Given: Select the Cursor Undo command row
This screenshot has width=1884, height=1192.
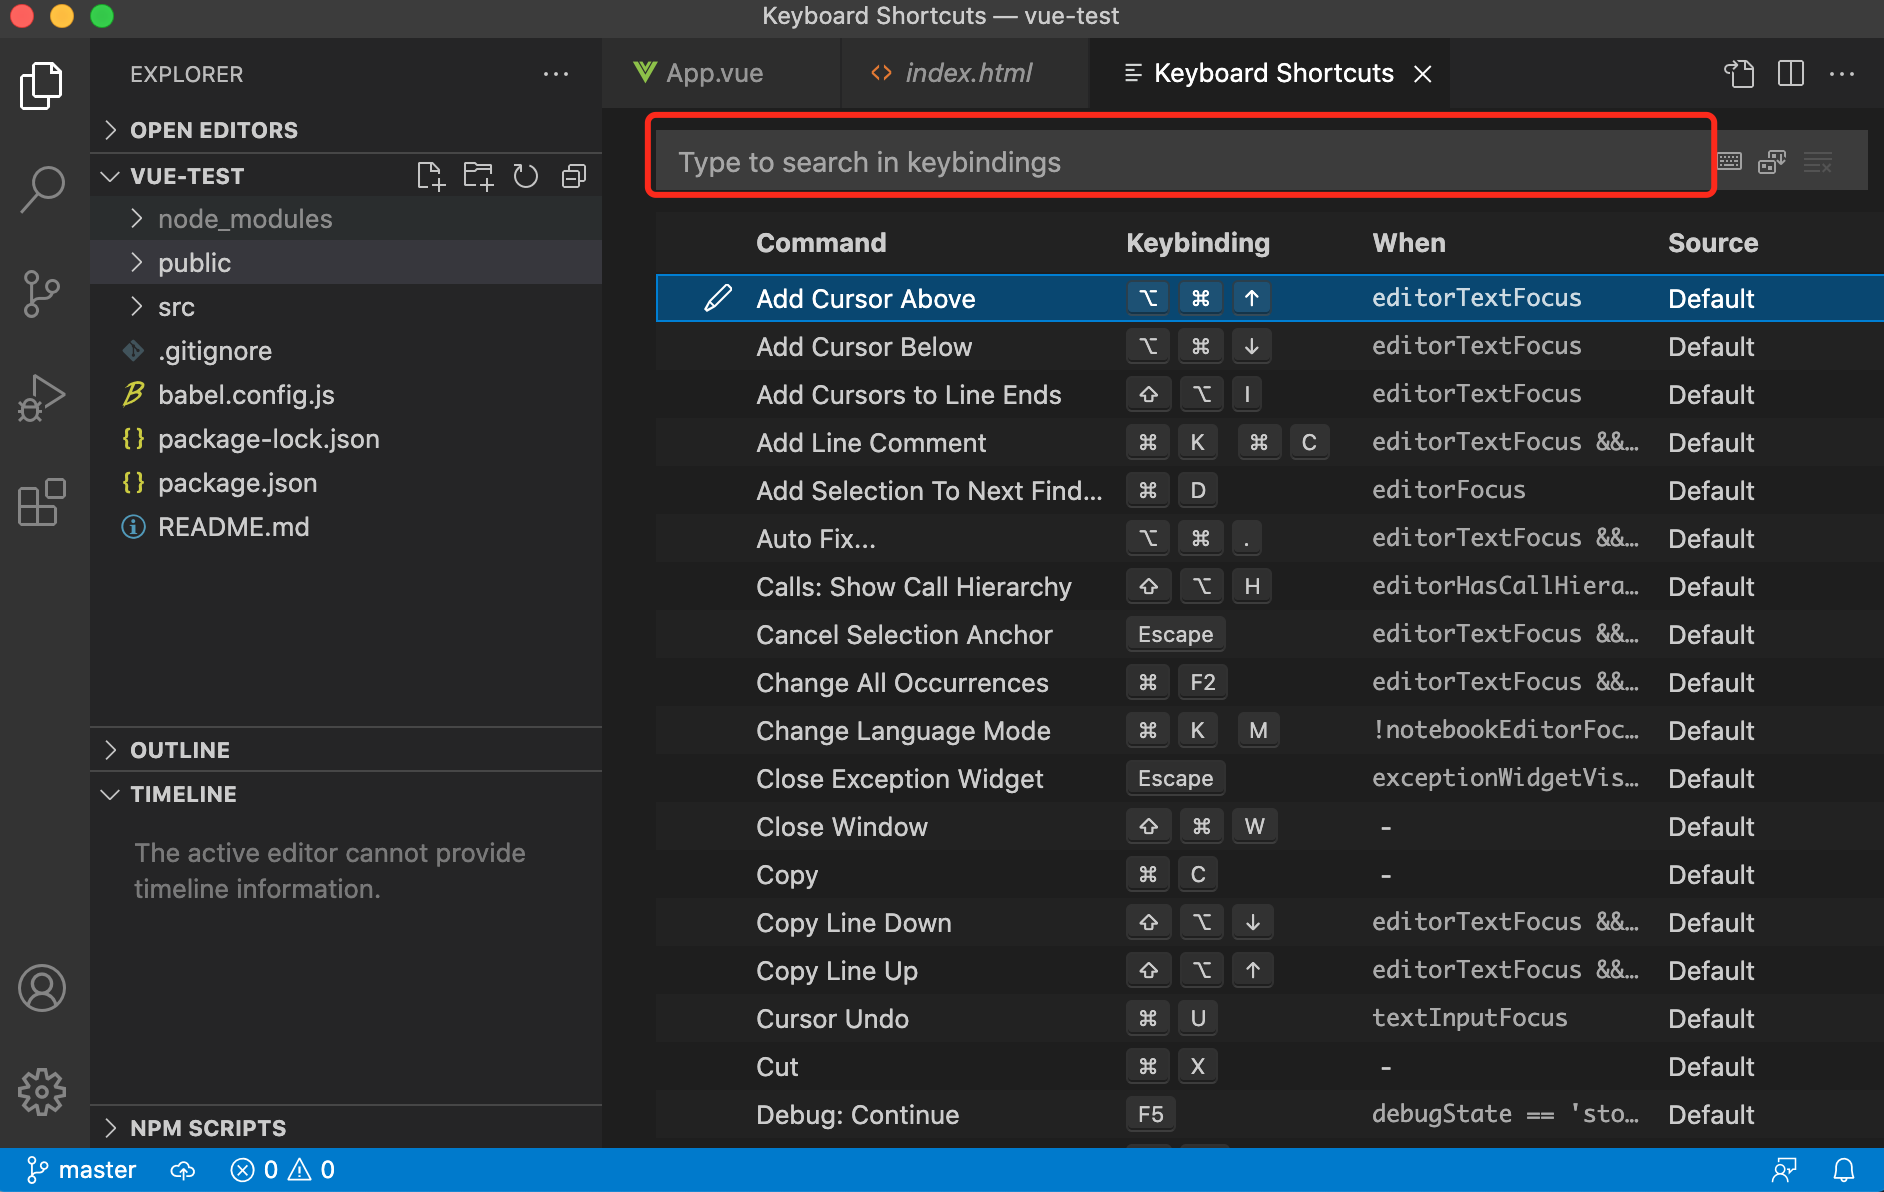Looking at the screenshot, I should (1270, 1019).
